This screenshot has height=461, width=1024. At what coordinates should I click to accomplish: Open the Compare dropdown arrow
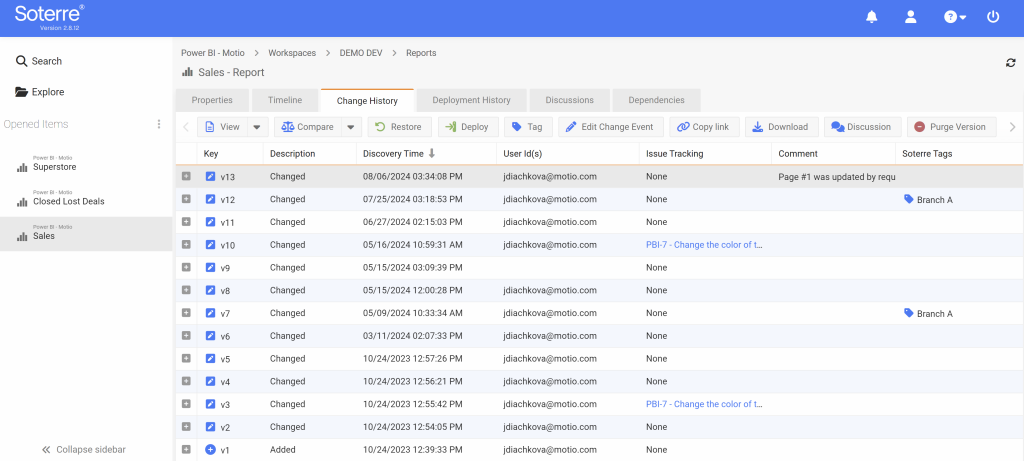pyautogui.click(x=350, y=127)
